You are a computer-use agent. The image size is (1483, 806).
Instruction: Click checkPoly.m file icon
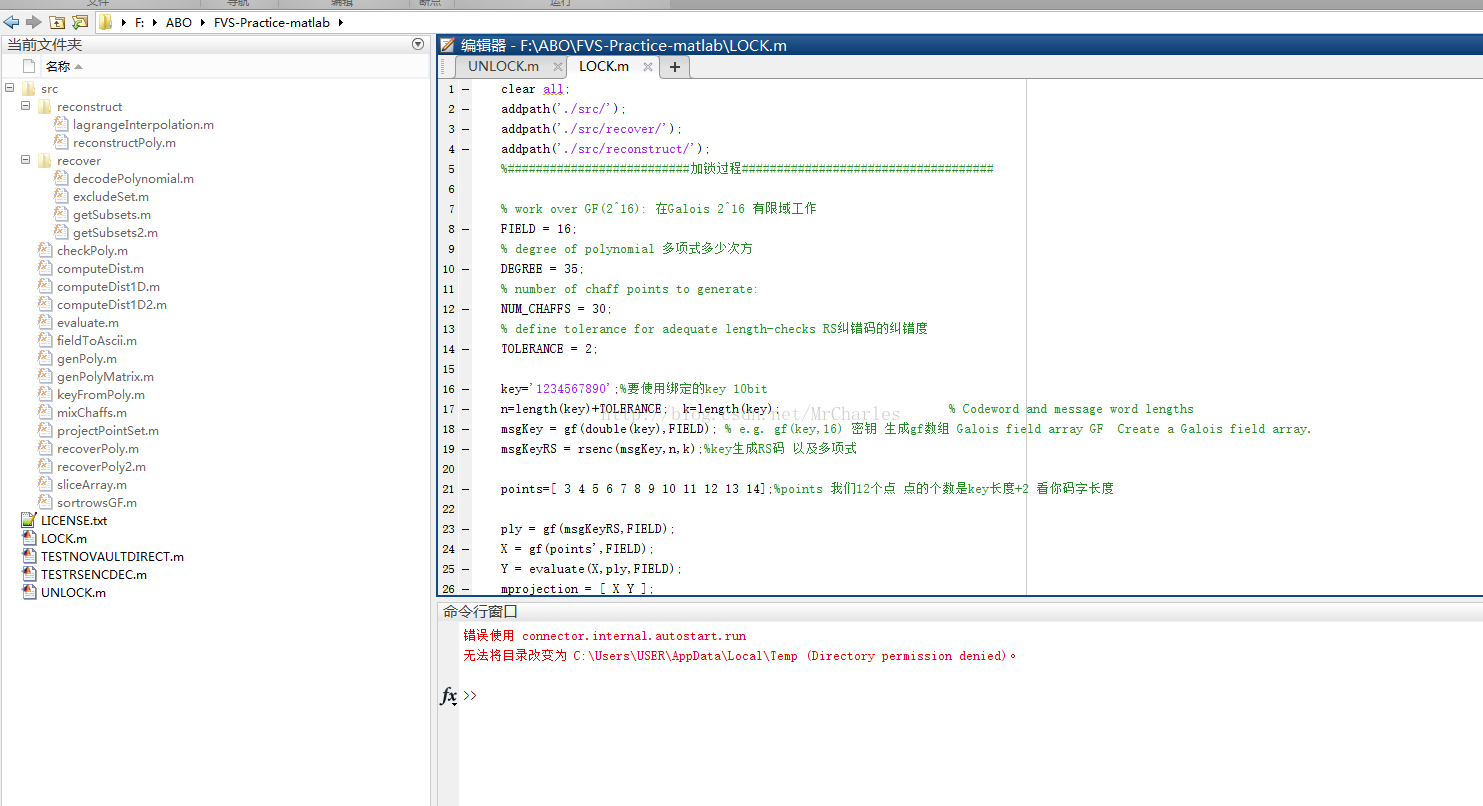click(45, 250)
